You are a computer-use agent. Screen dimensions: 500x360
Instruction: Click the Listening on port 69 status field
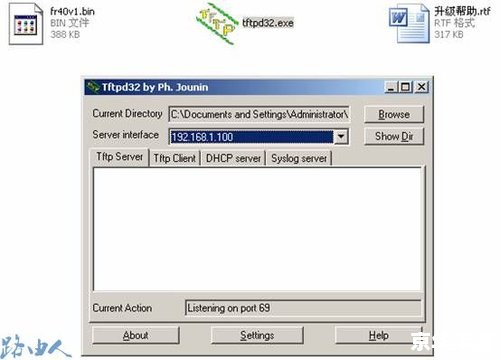(x=303, y=308)
